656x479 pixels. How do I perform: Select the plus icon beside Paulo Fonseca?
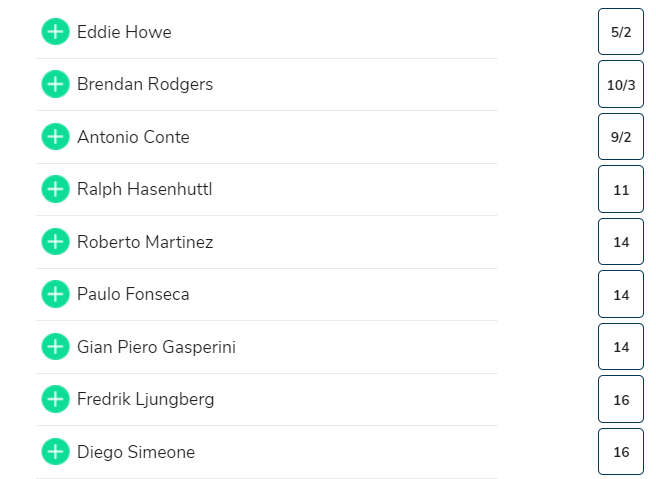(55, 294)
